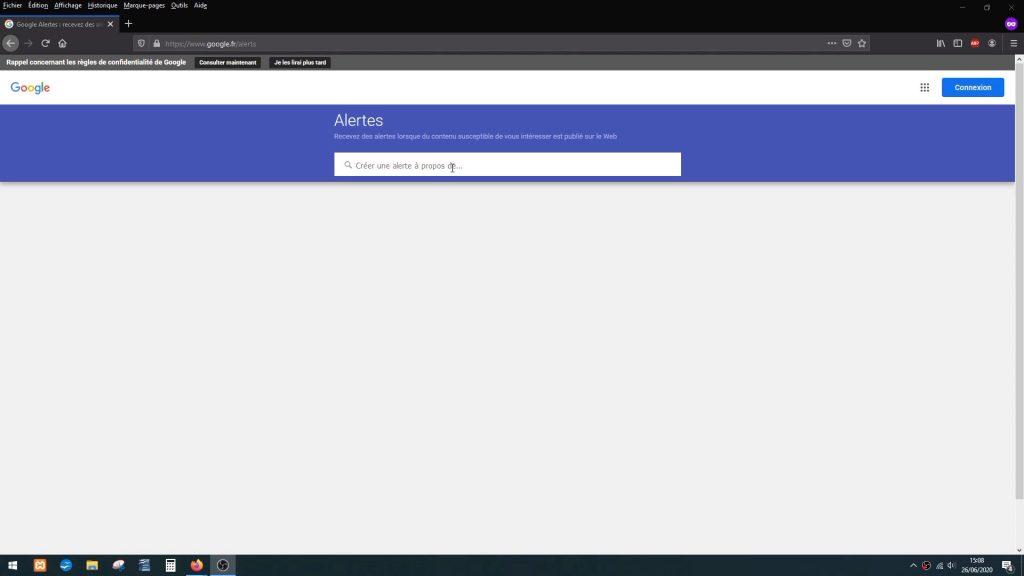Open the Windows Start menu

[12, 566]
